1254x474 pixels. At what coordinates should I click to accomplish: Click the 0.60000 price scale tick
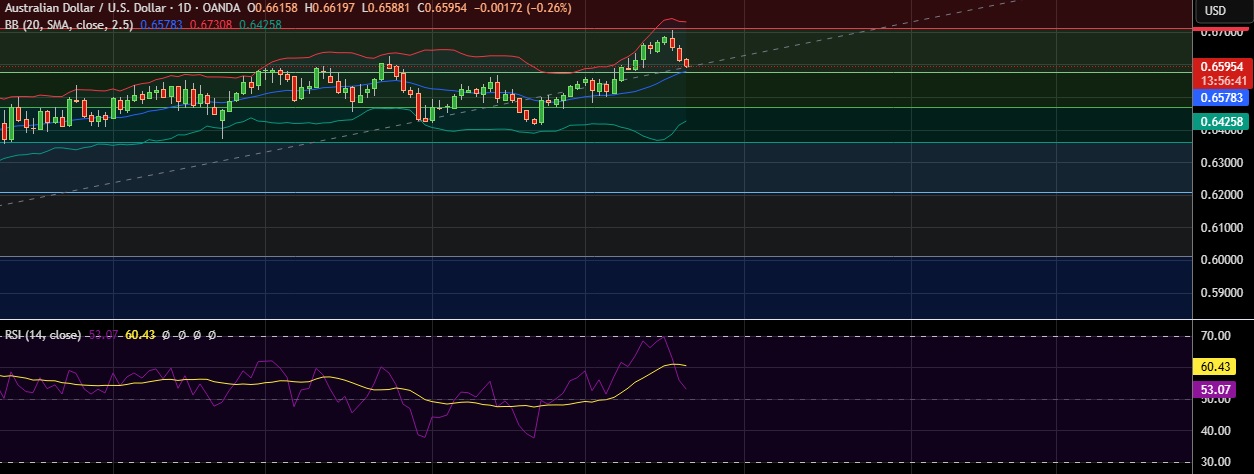1222,260
